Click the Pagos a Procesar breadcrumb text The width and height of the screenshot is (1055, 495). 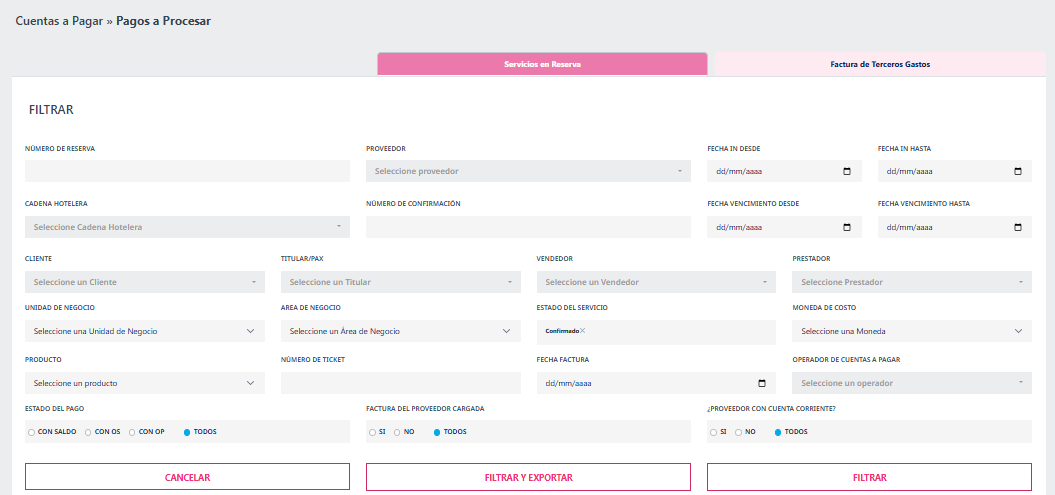(163, 21)
